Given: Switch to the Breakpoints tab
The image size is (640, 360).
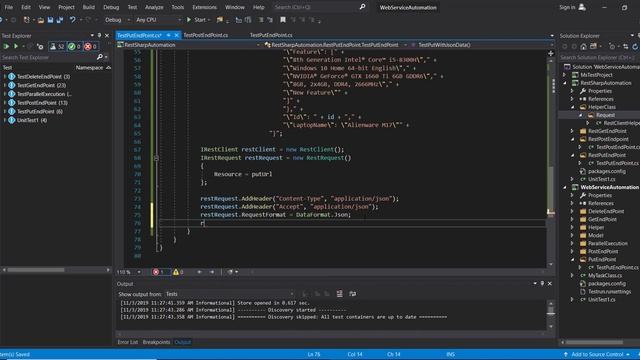Looking at the screenshot, I should click(x=156, y=342).
